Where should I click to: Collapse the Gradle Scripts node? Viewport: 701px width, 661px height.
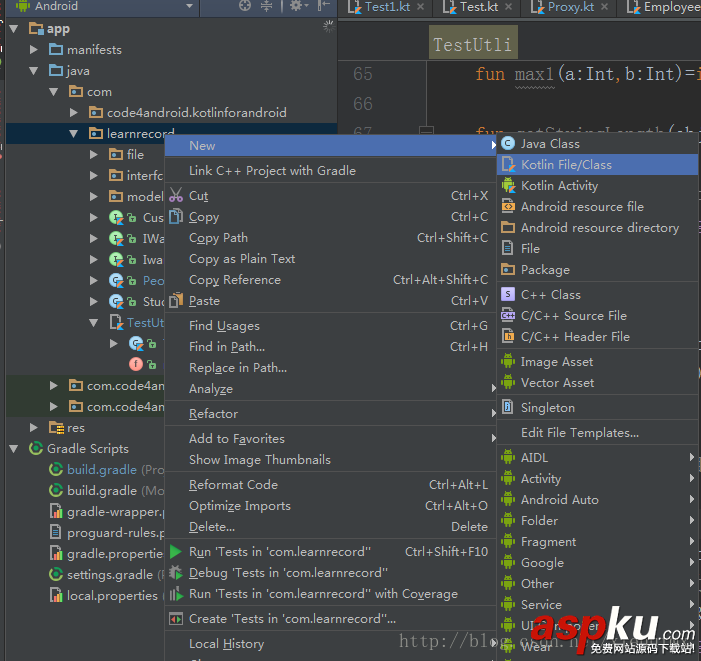tap(14, 449)
